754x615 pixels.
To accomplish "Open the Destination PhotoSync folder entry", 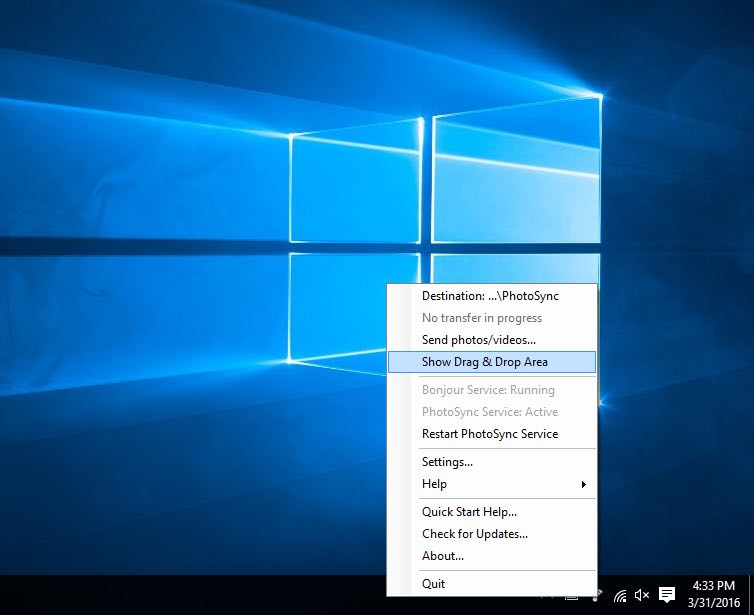I will pyautogui.click(x=491, y=296).
